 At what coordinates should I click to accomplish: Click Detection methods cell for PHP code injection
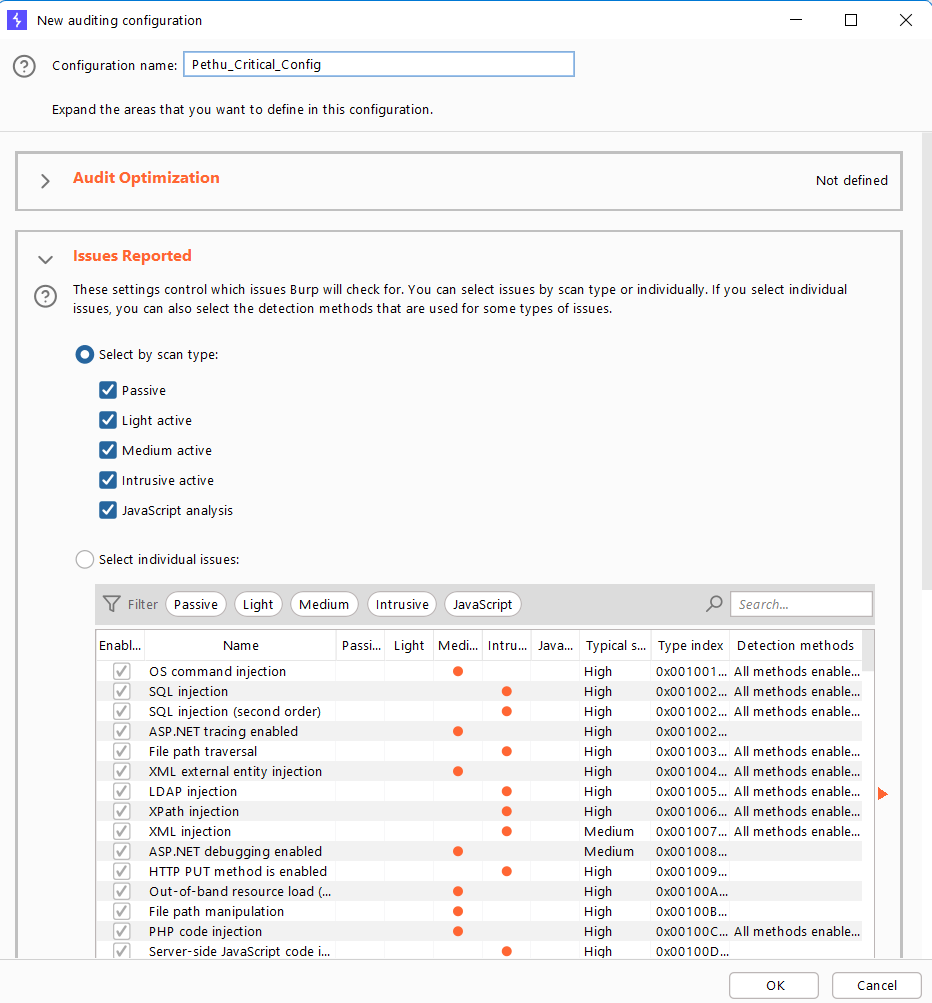point(796,931)
